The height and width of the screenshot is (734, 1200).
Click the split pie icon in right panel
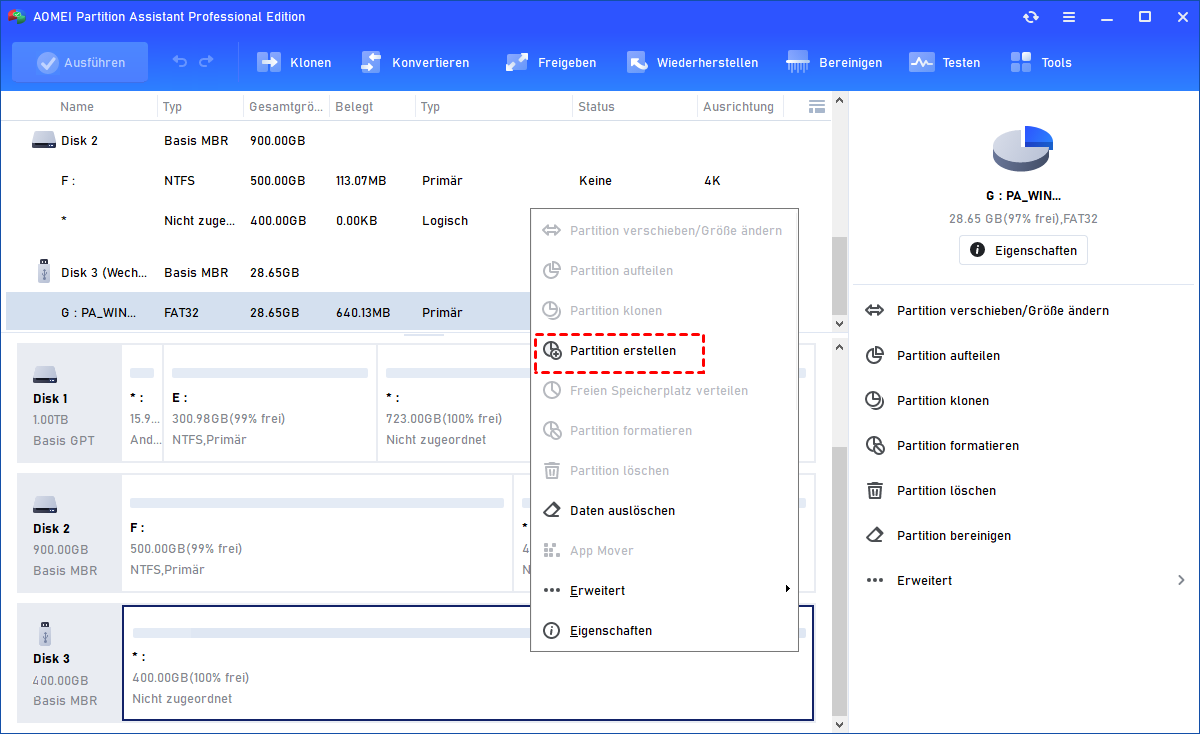point(875,356)
